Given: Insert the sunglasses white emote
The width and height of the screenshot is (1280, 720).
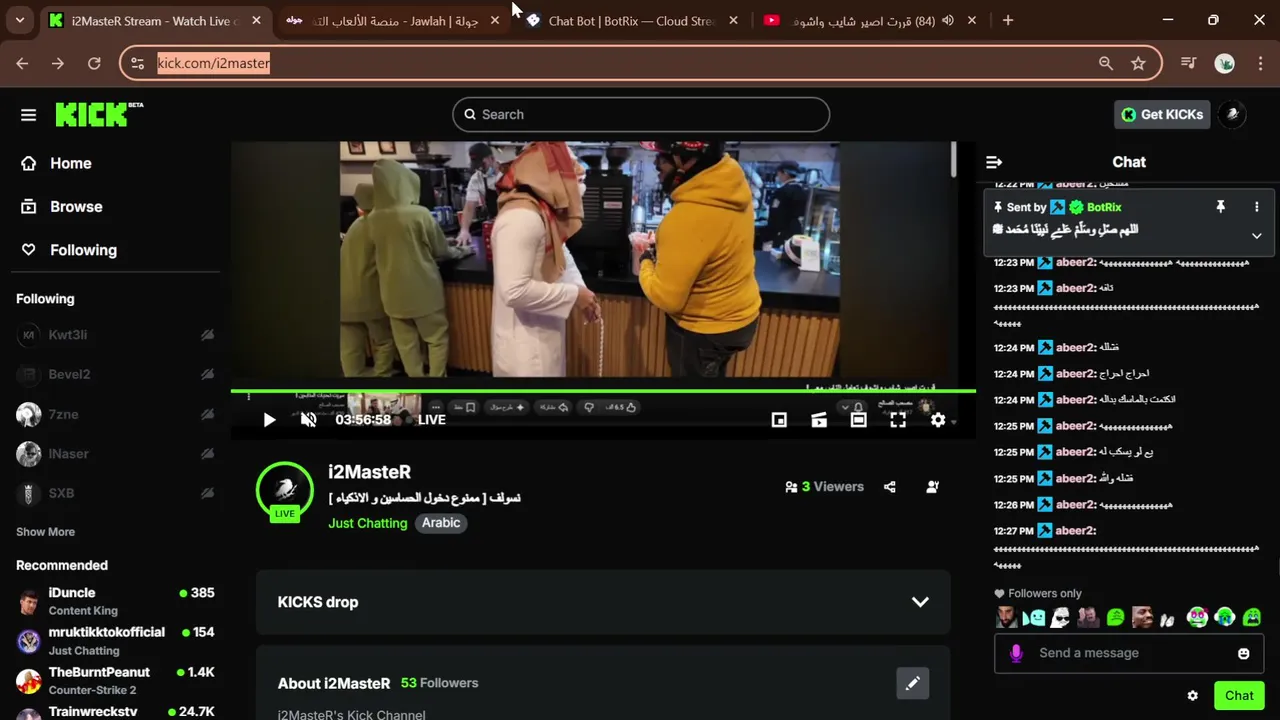Looking at the screenshot, I should [x=1061, y=617].
